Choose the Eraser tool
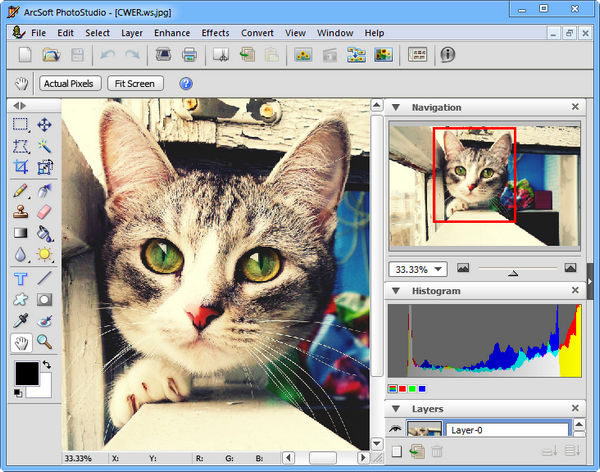Screen dimensions: 600x472 click(45, 211)
